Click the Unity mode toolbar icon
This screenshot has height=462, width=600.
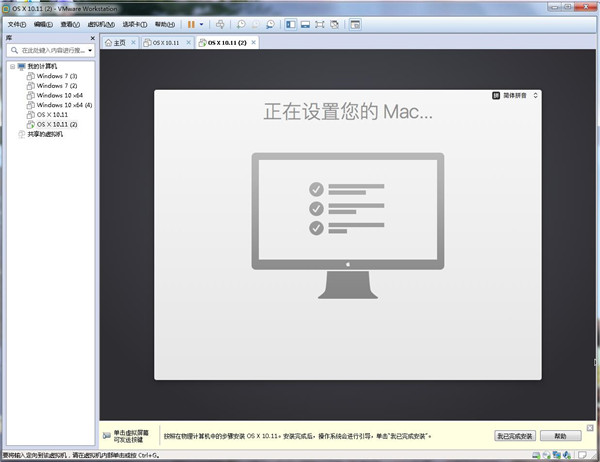point(334,24)
